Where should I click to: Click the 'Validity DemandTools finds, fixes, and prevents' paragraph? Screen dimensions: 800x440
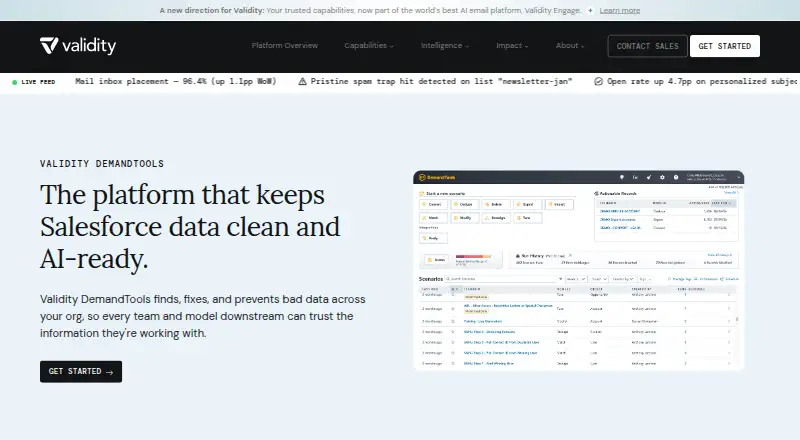[x=203, y=316]
